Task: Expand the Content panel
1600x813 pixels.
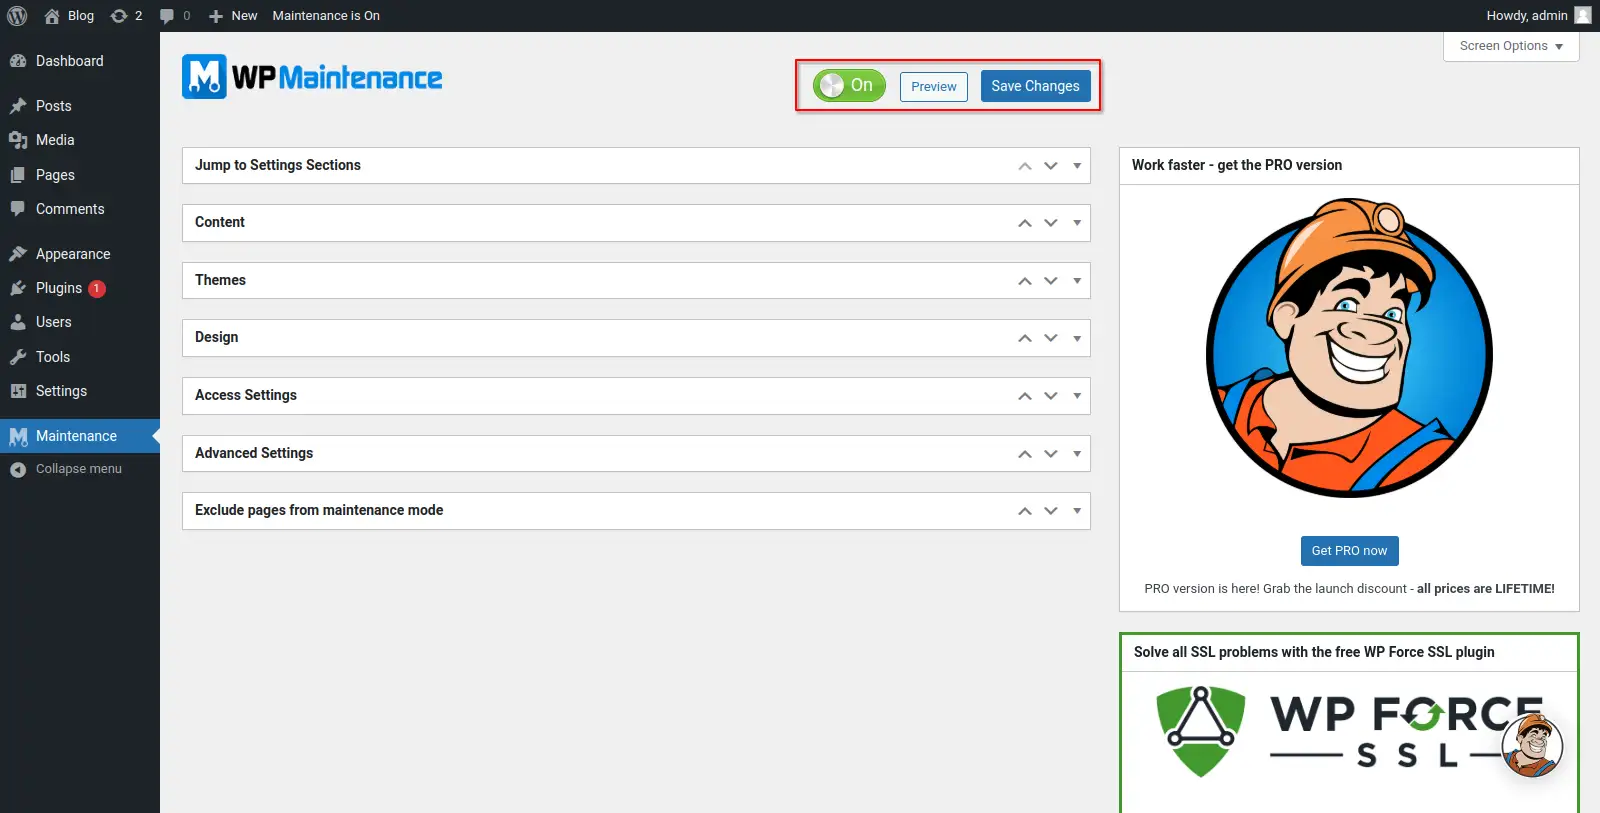Action: tap(1077, 223)
